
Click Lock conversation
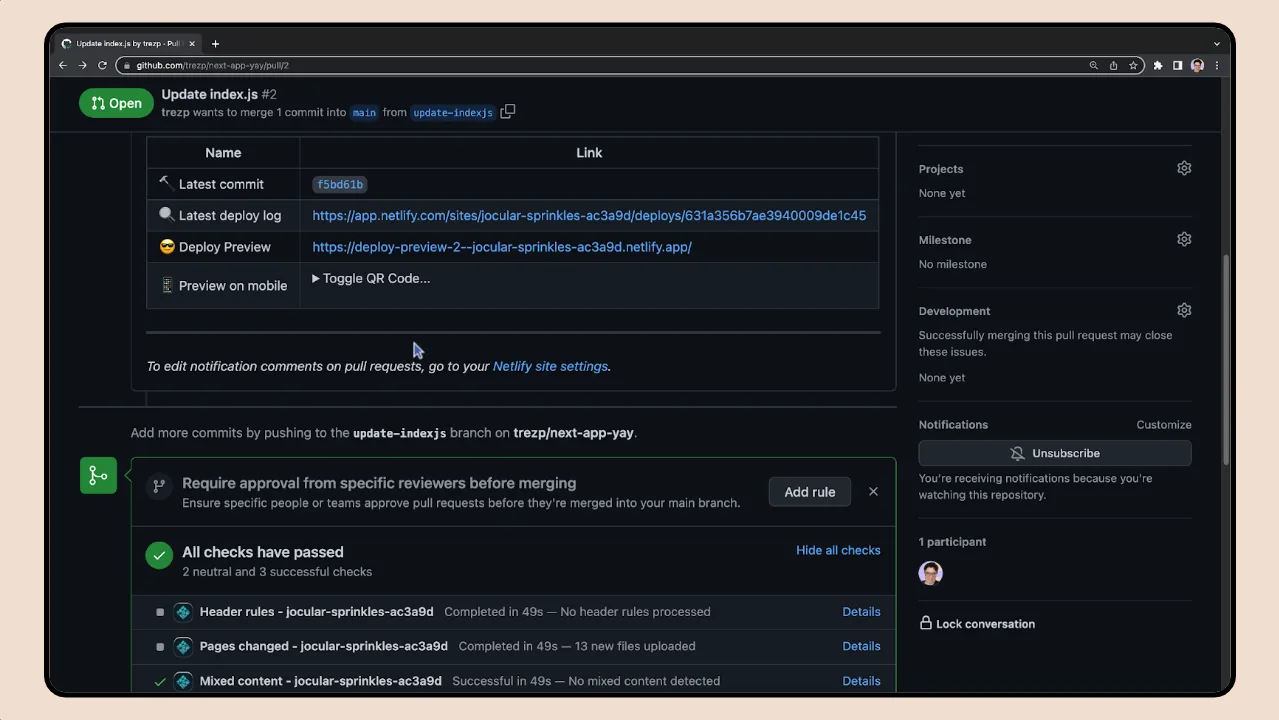[x=977, y=624]
